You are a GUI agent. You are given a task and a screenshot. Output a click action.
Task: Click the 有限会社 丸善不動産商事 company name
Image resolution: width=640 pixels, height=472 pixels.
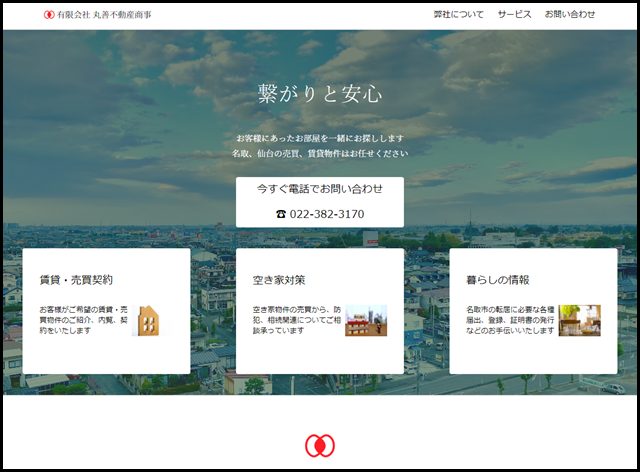coord(104,15)
